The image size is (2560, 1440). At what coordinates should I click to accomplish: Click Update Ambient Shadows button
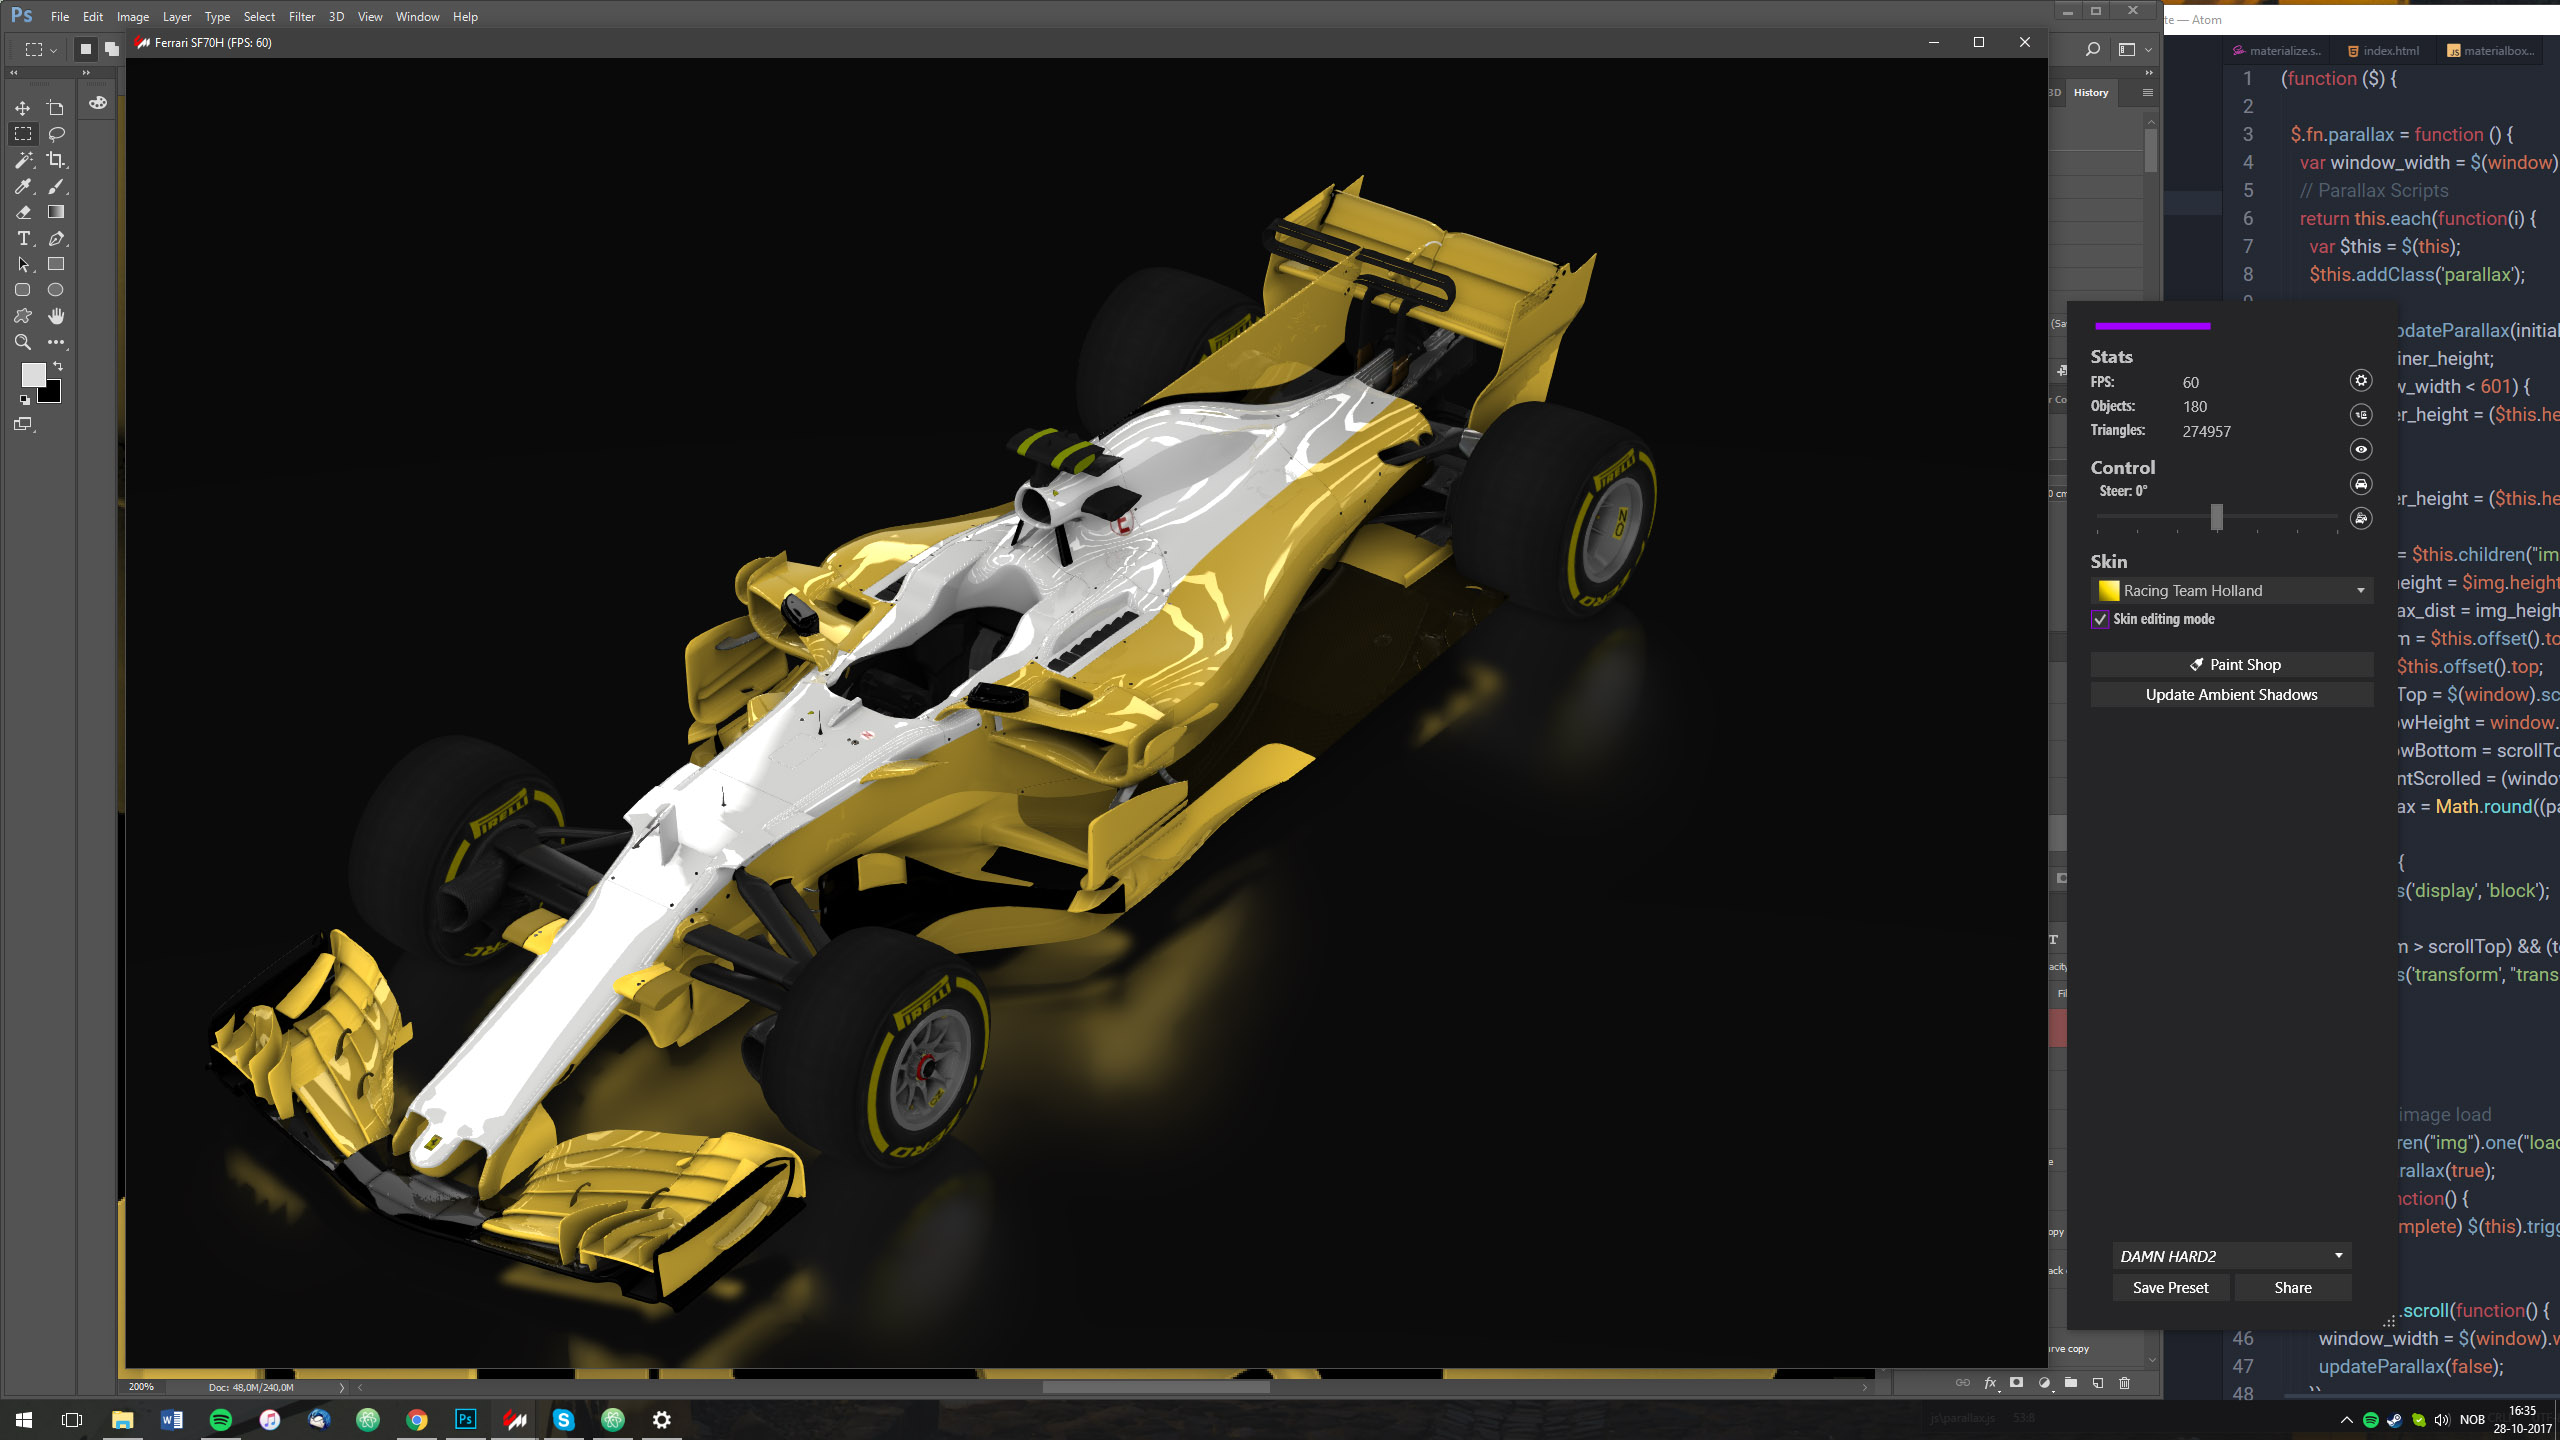(2232, 695)
